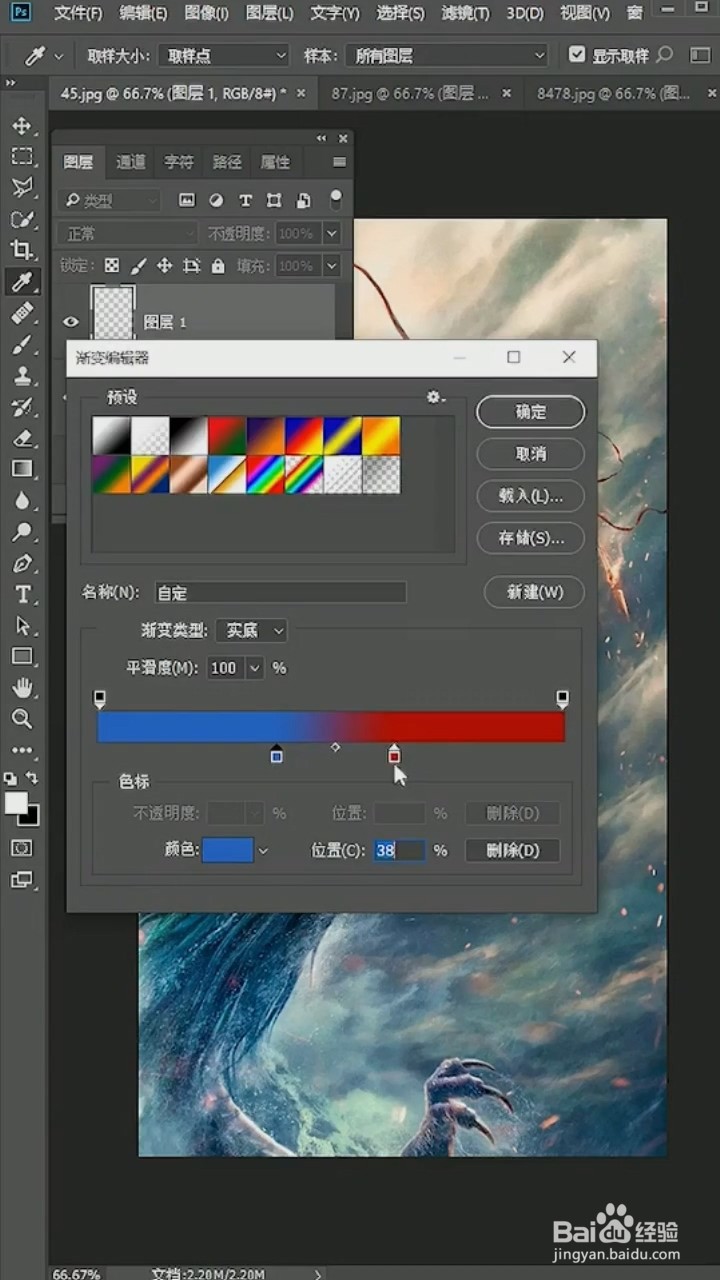Hide 图层 1 with the eye icon
This screenshot has width=720, height=1280.
[71, 322]
